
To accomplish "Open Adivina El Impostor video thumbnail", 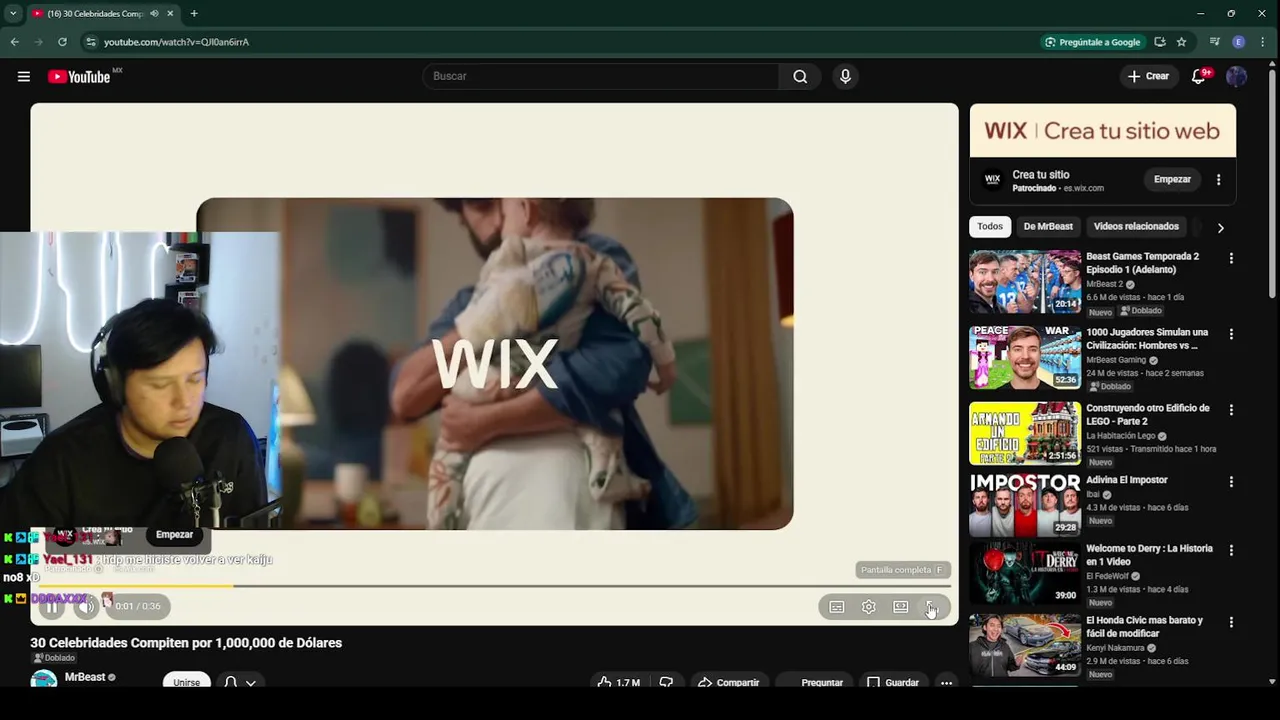I will [x=1025, y=506].
